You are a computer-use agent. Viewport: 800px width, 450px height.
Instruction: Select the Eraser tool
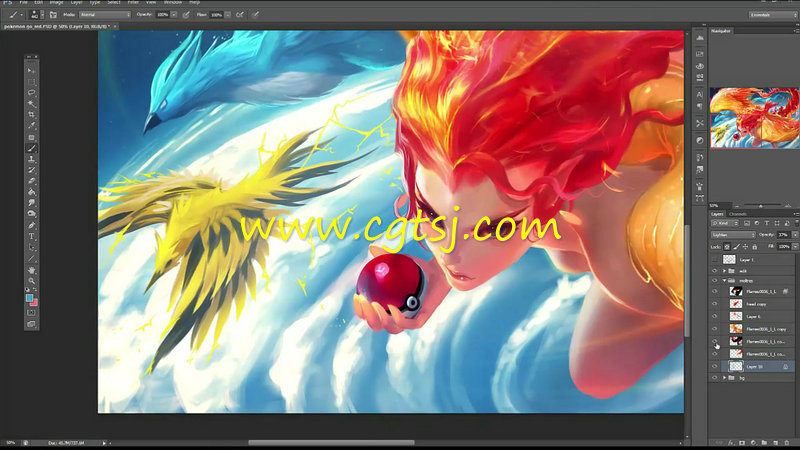(x=31, y=181)
